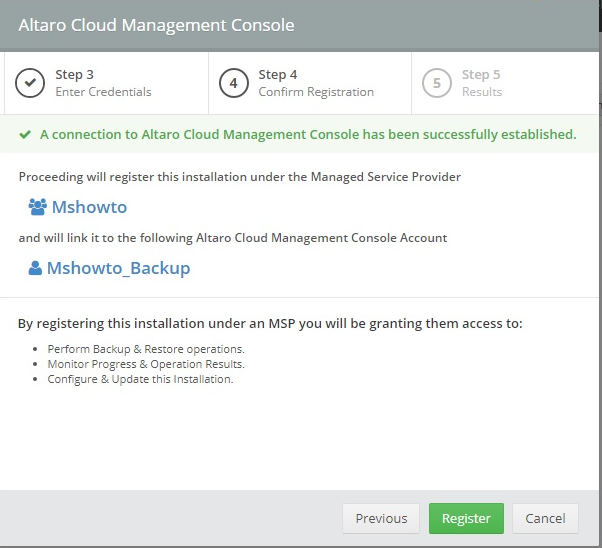This screenshot has height=548, width=602.
Task: Open the Mshowto_Backup account name link
Action: coord(118,268)
